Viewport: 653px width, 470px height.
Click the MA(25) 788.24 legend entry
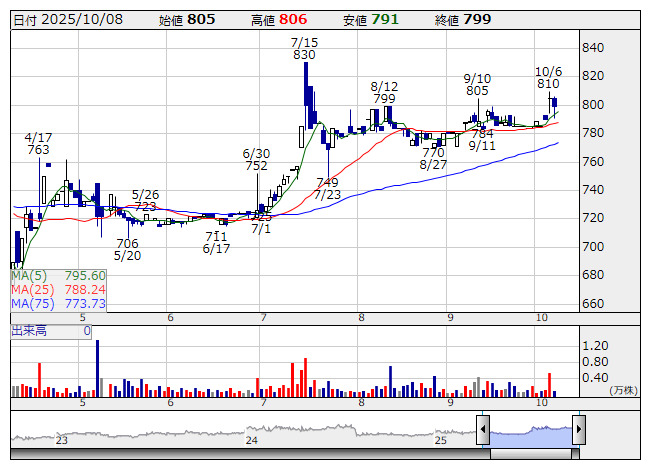(x=58, y=289)
